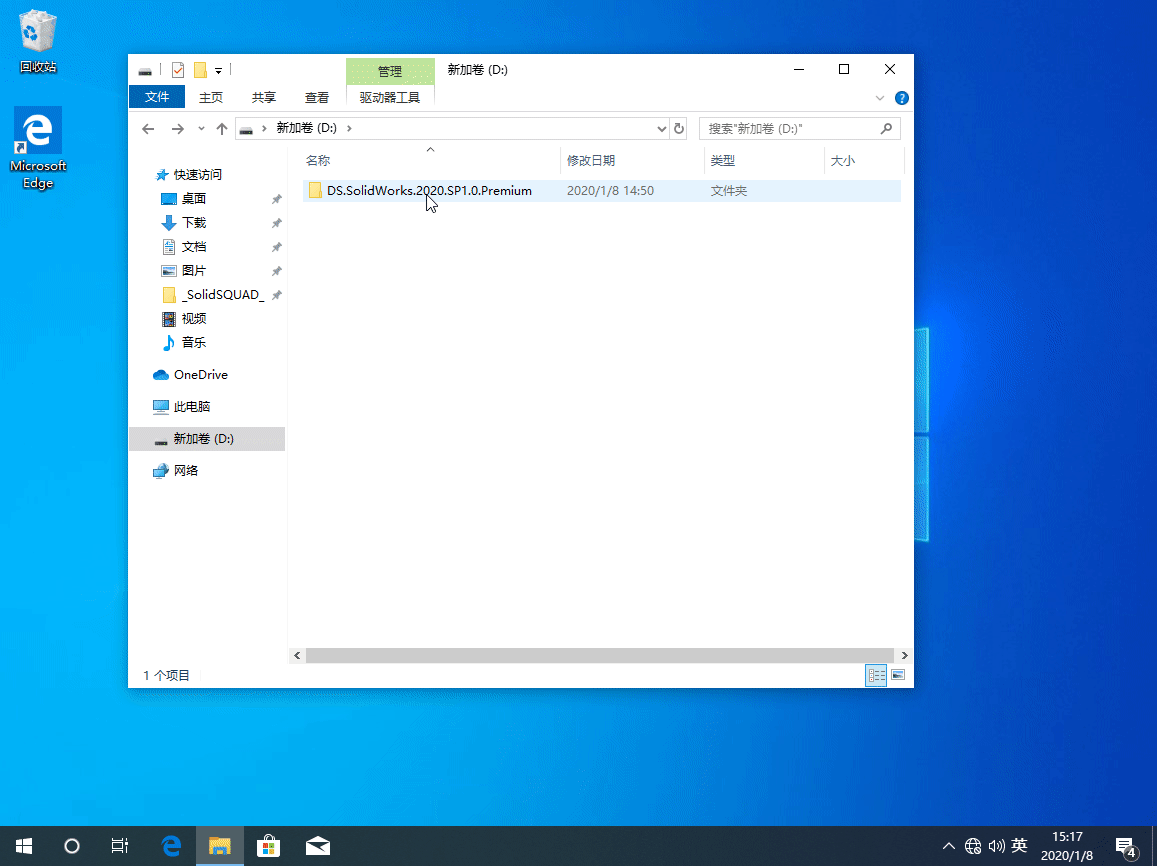Click the 文件夹 type cell
Viewport: 1157px width, 866px height.
[x=728, y=190]
